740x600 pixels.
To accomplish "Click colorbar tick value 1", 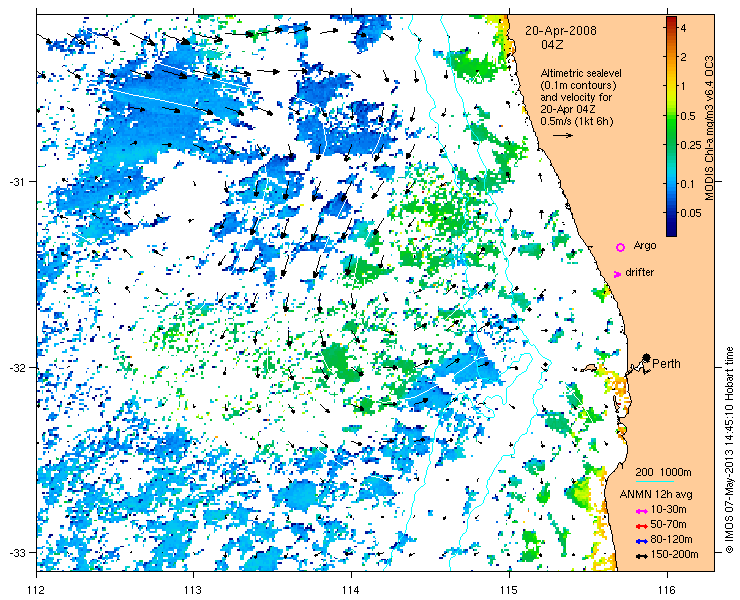I will (683, 86).
